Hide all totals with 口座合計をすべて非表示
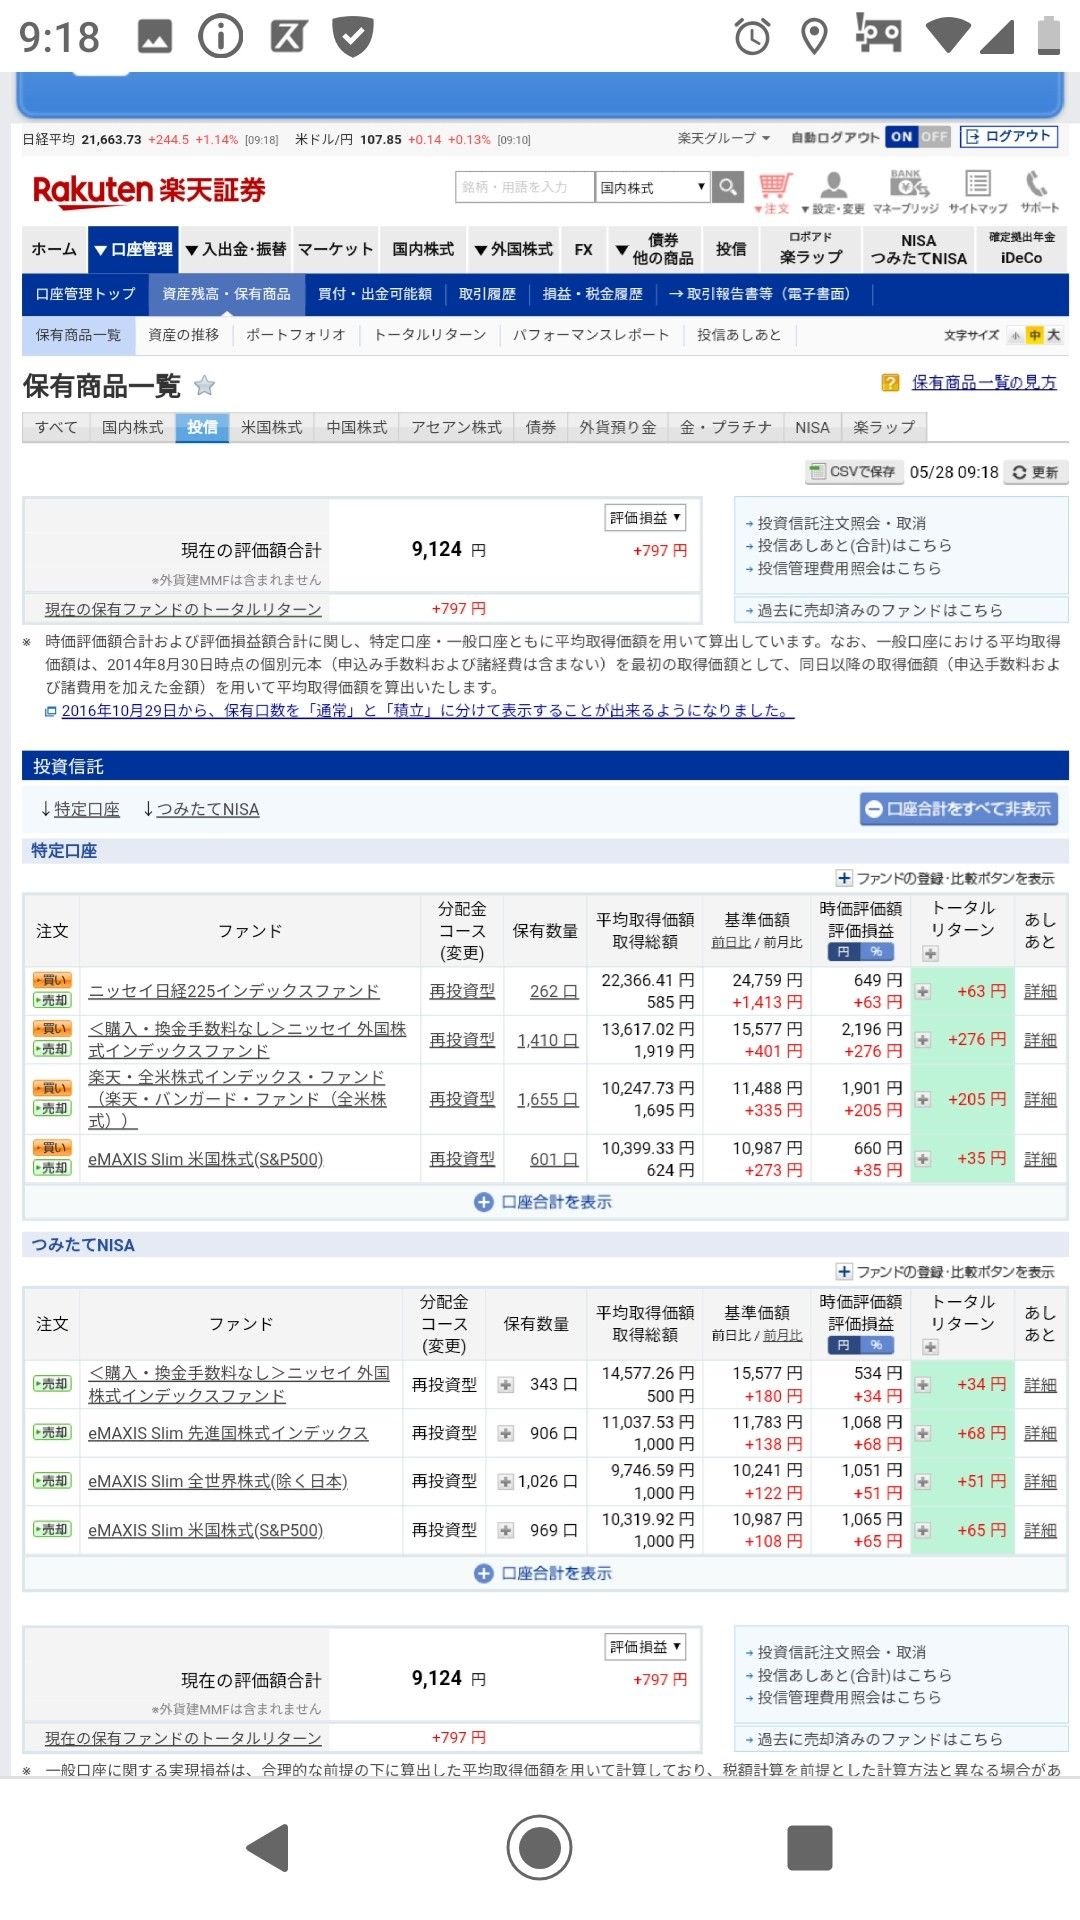 958,809
